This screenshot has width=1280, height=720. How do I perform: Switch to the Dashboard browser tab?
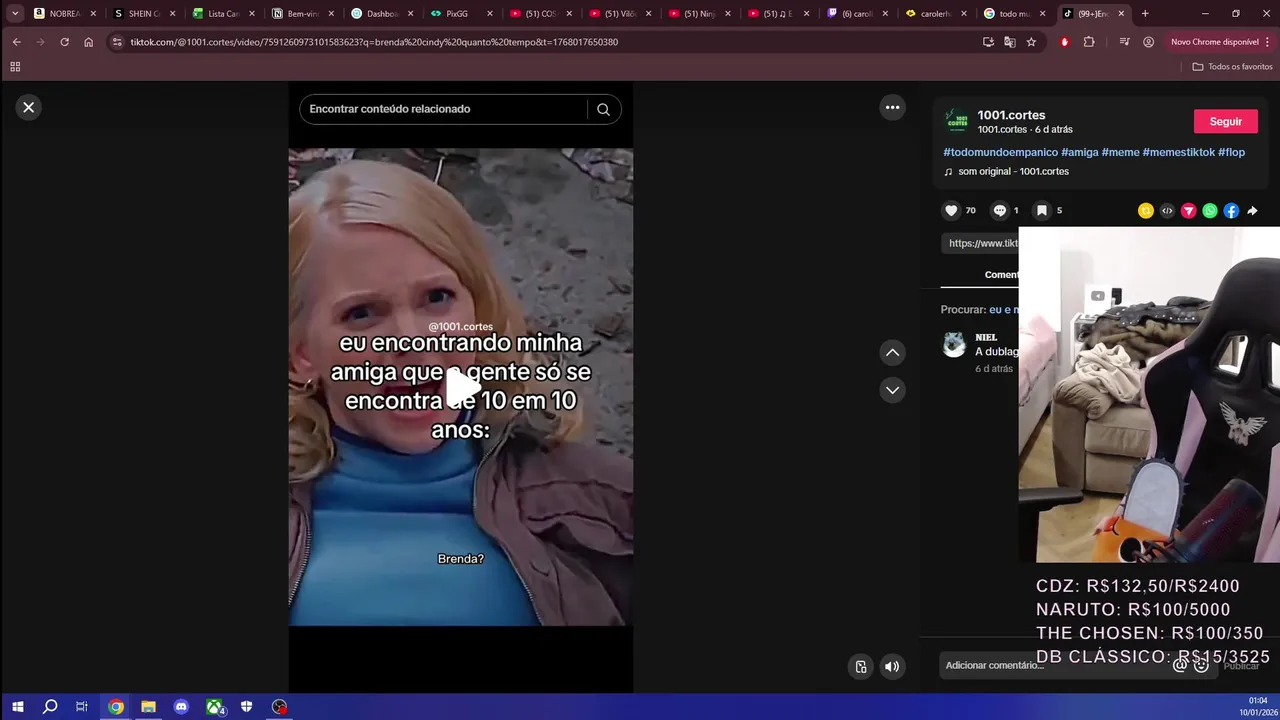pos(383,14)
